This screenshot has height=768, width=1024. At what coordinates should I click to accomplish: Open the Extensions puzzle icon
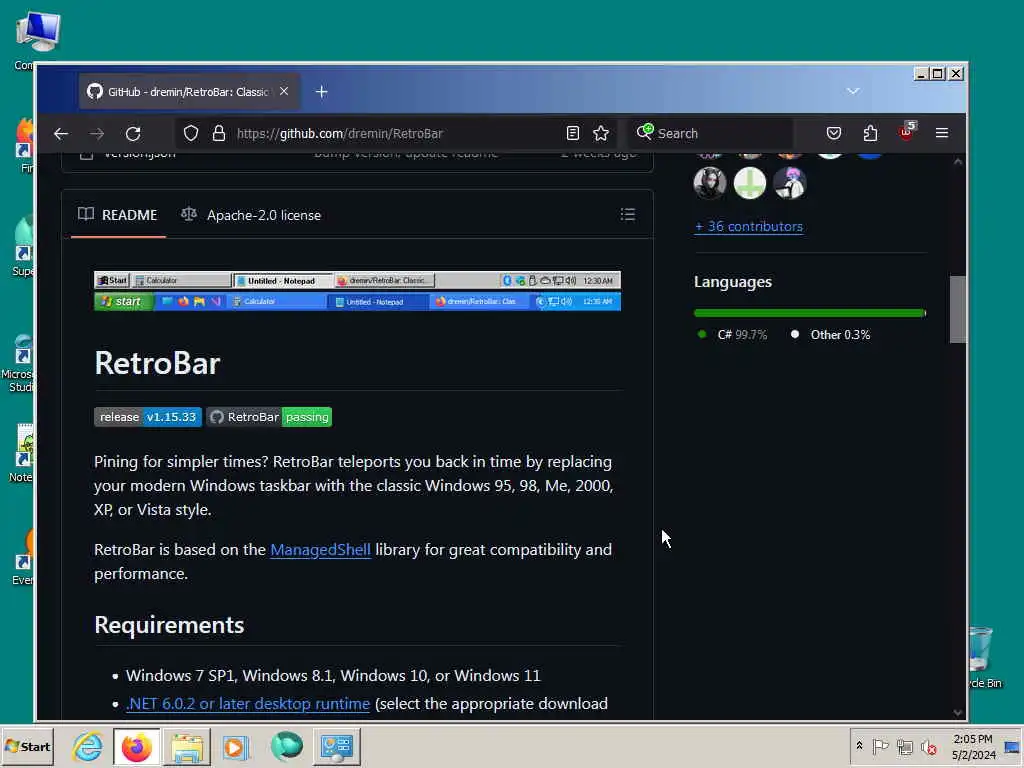pyautogui.click(x=870, y=133)
